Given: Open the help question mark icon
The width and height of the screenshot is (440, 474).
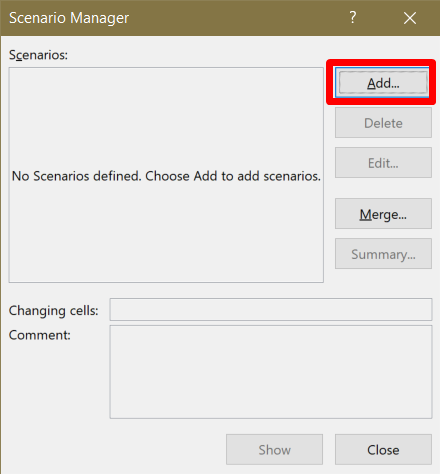Looking at the screenshot, I should [x=353, y=17].
